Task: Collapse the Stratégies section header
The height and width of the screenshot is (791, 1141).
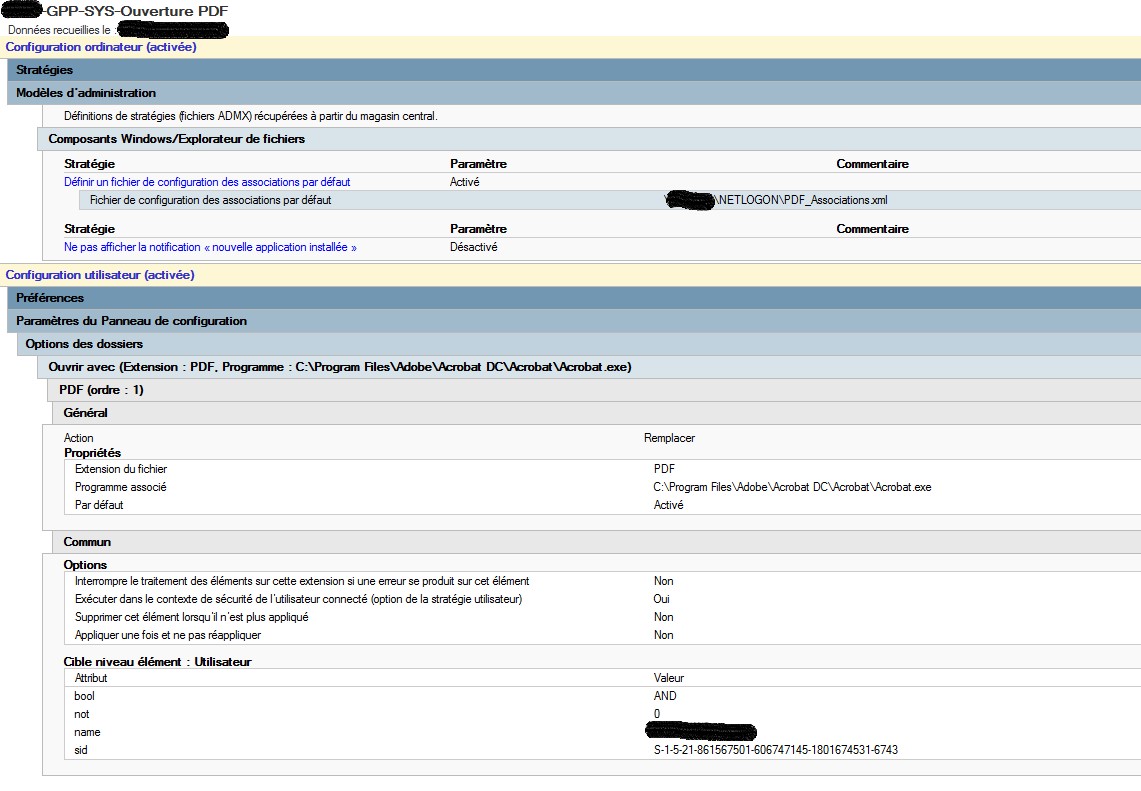Action: tap(45, 70)
